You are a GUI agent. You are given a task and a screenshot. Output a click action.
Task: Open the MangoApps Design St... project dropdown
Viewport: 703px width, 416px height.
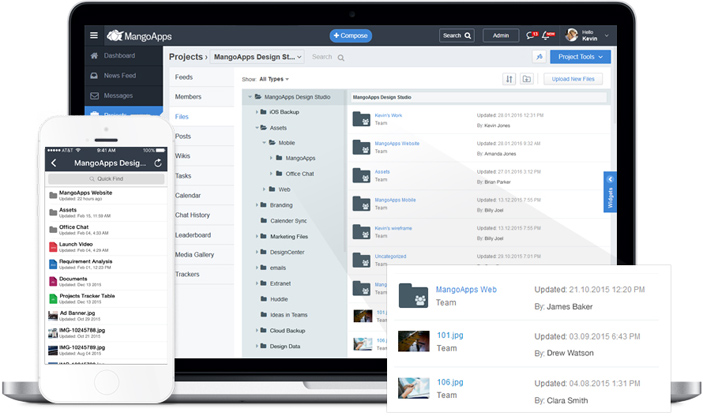click(257, 57)
